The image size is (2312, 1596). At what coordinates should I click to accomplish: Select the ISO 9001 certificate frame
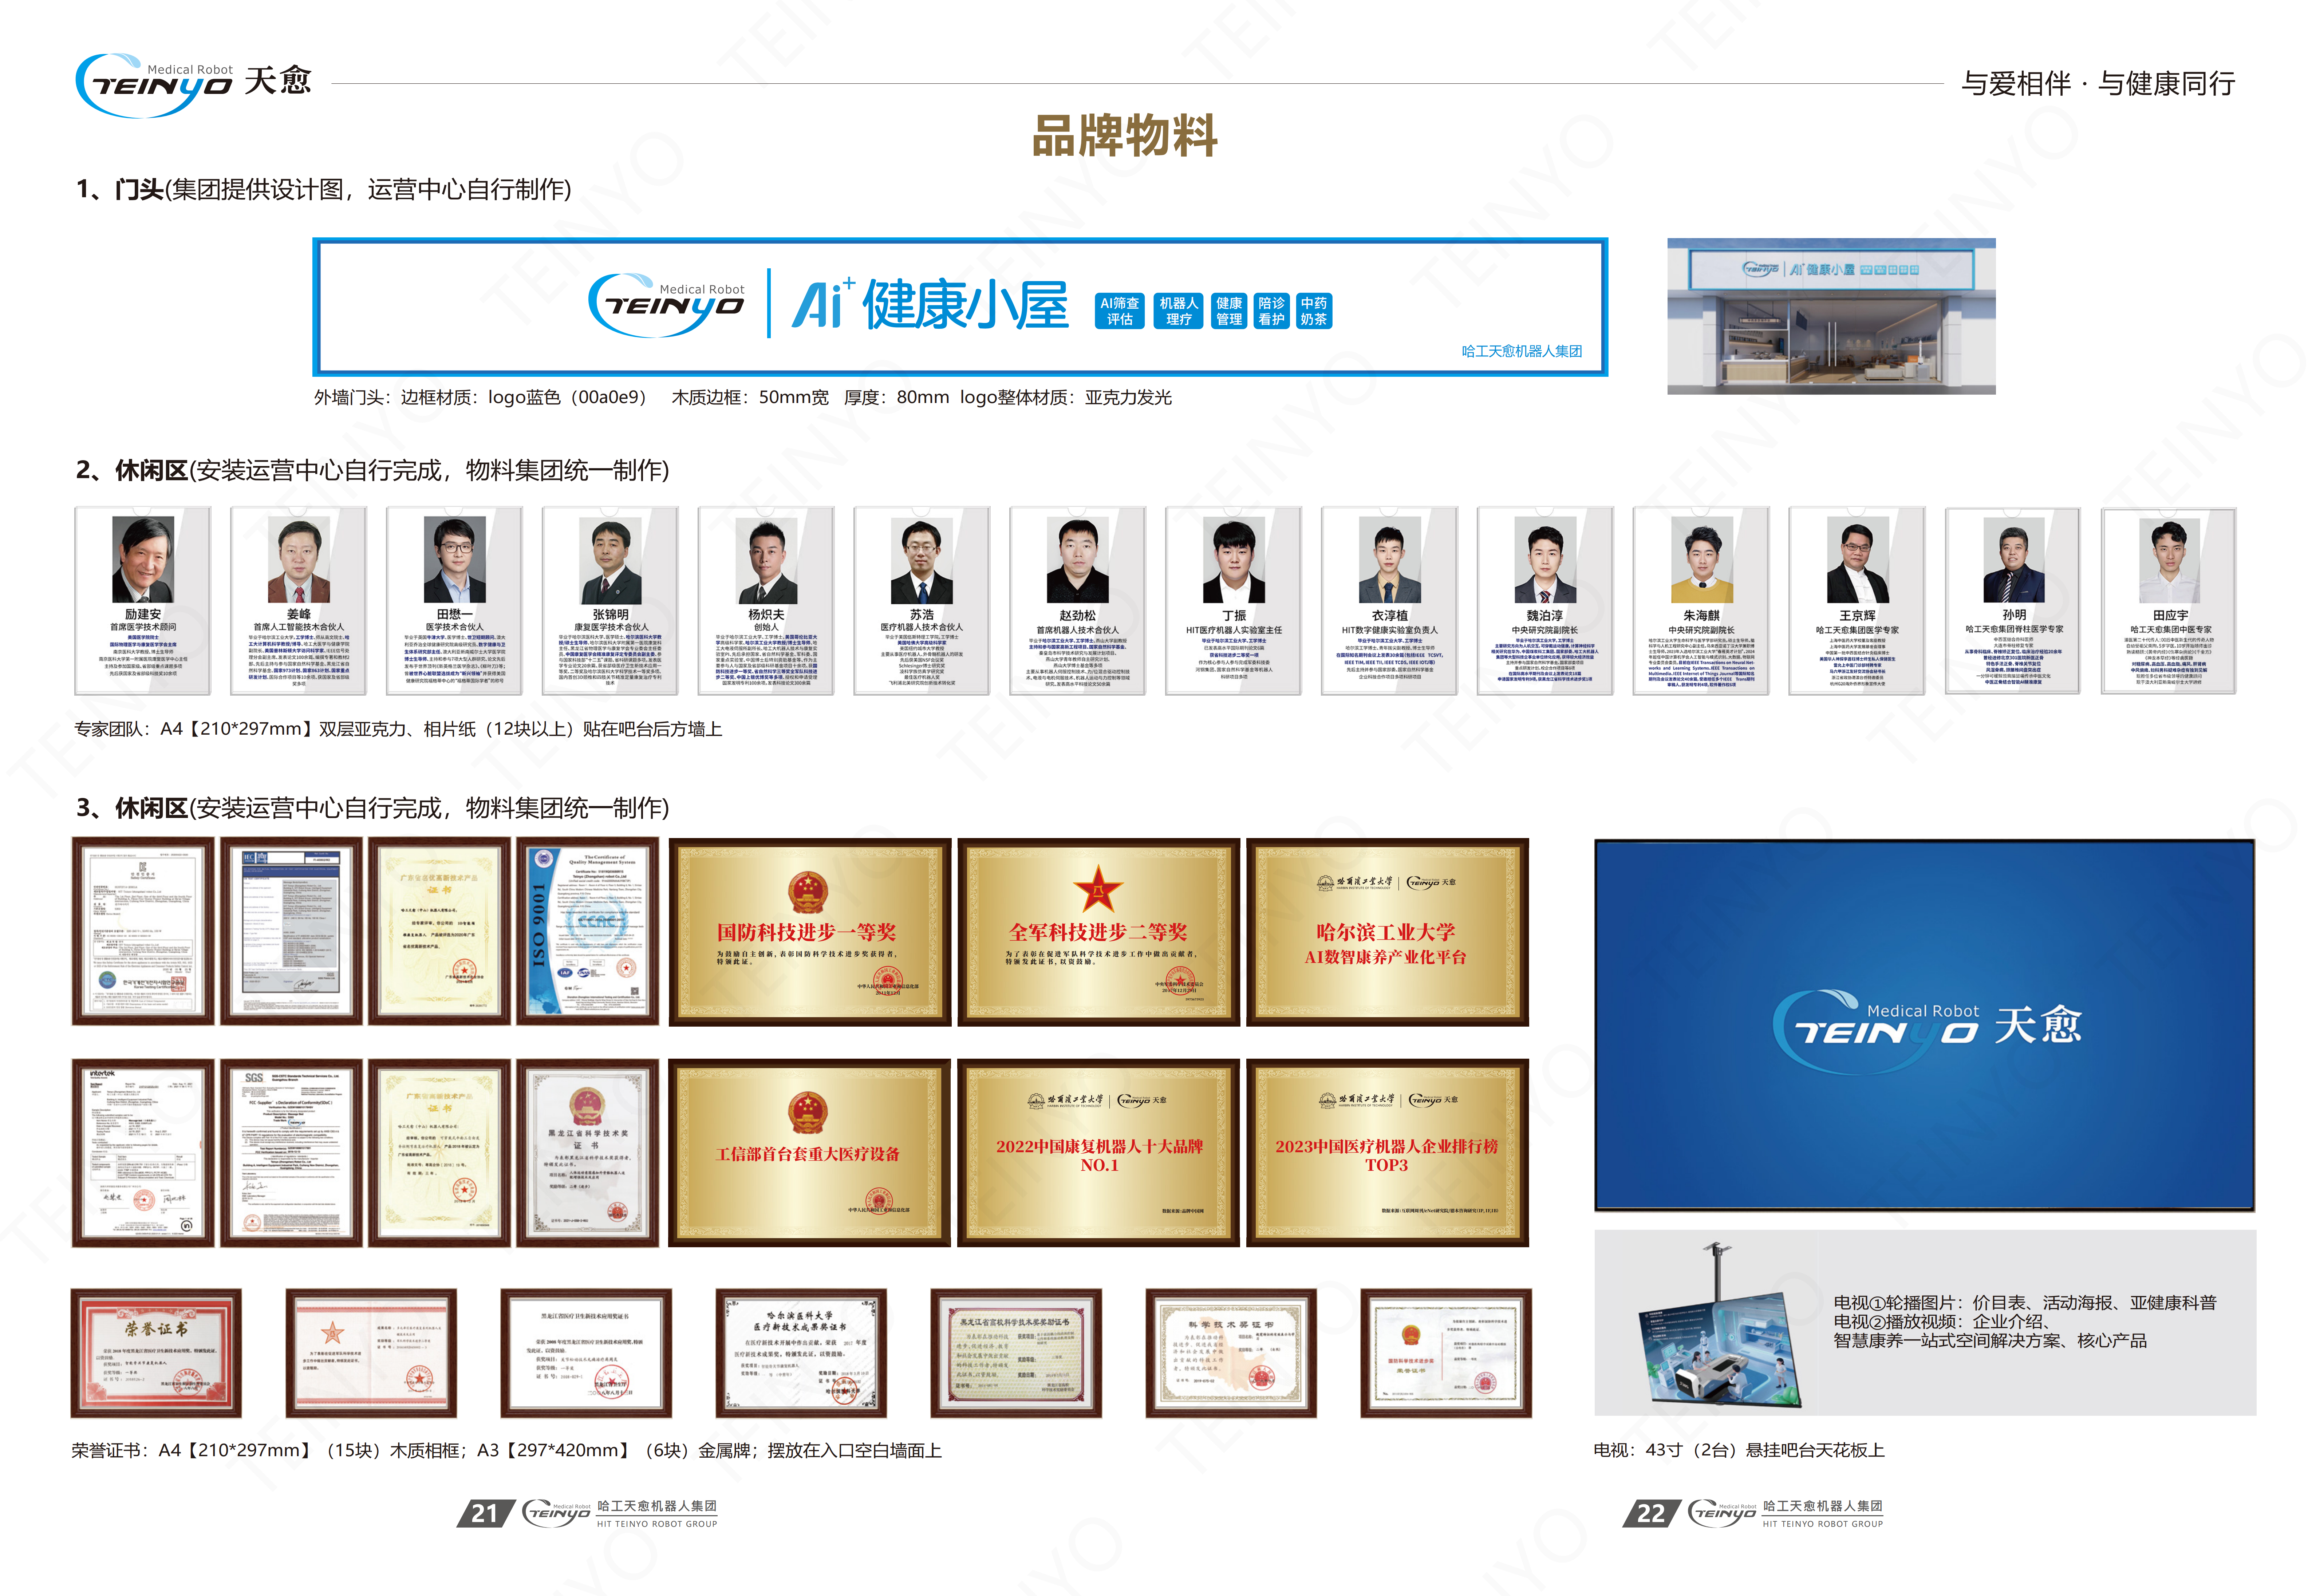pos(588,932)
